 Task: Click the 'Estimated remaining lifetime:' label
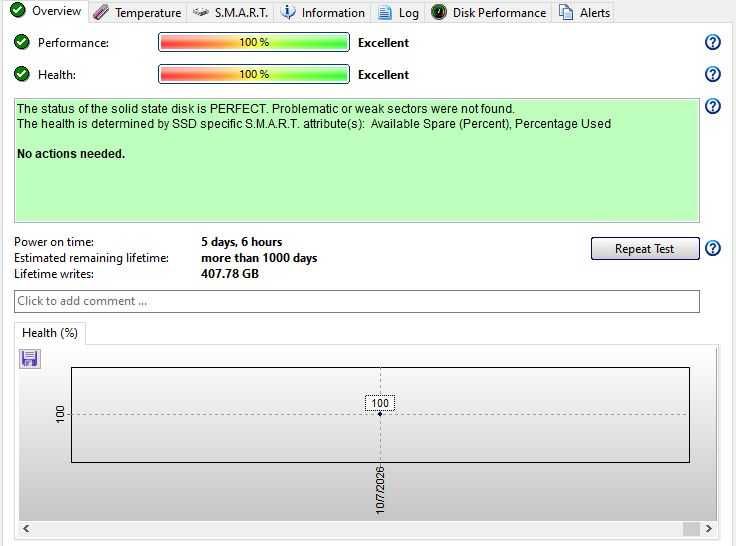(x=92, y=258)
